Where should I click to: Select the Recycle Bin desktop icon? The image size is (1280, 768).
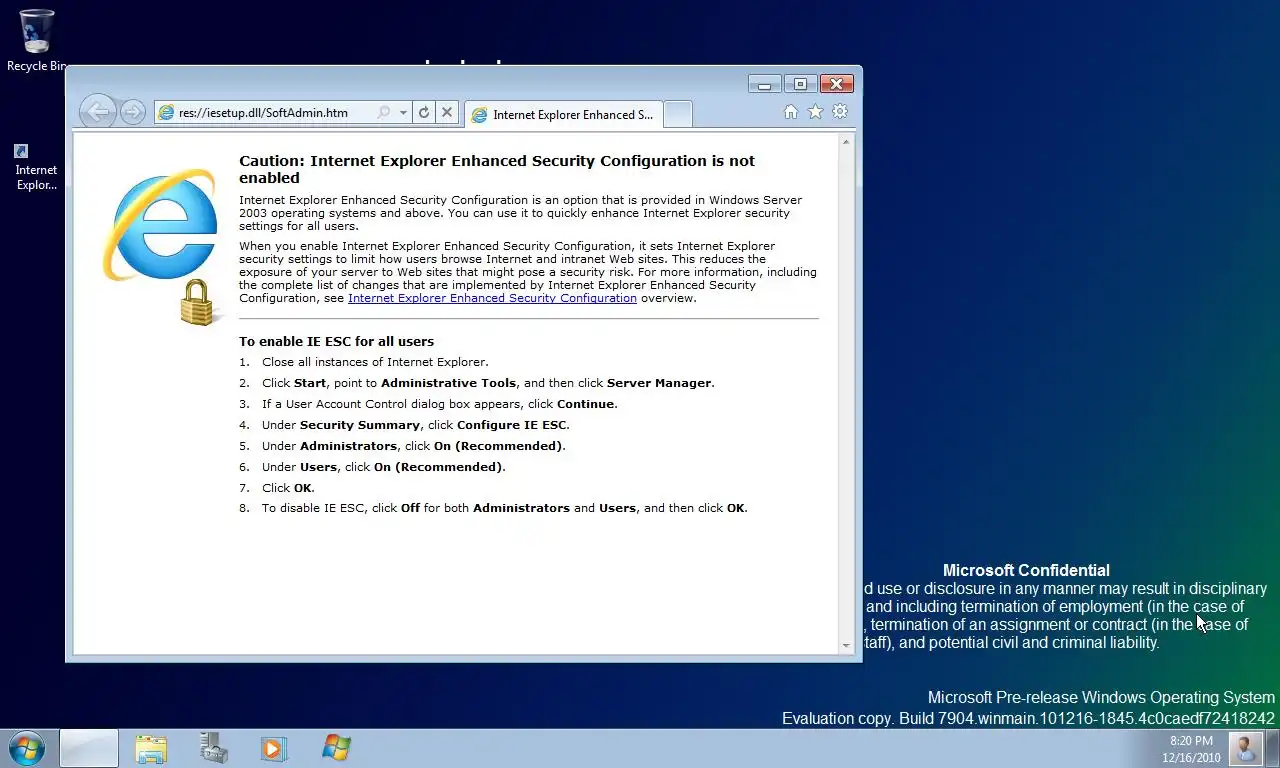[x=36, y=40]
